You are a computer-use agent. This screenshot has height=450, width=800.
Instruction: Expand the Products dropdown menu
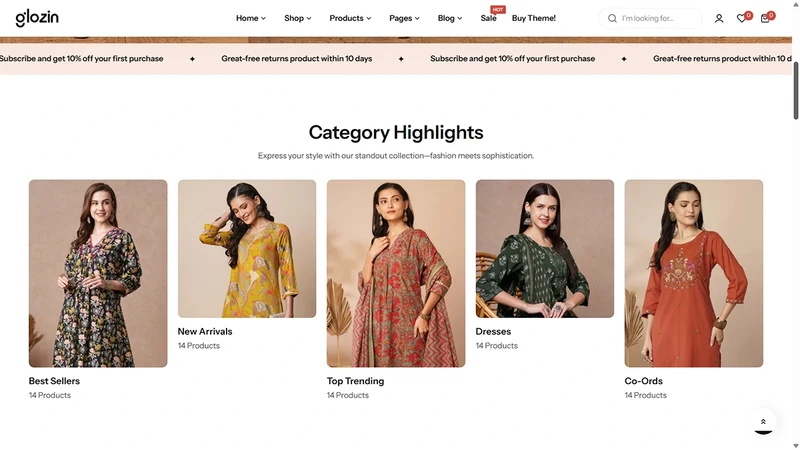(x=350, y=18)
